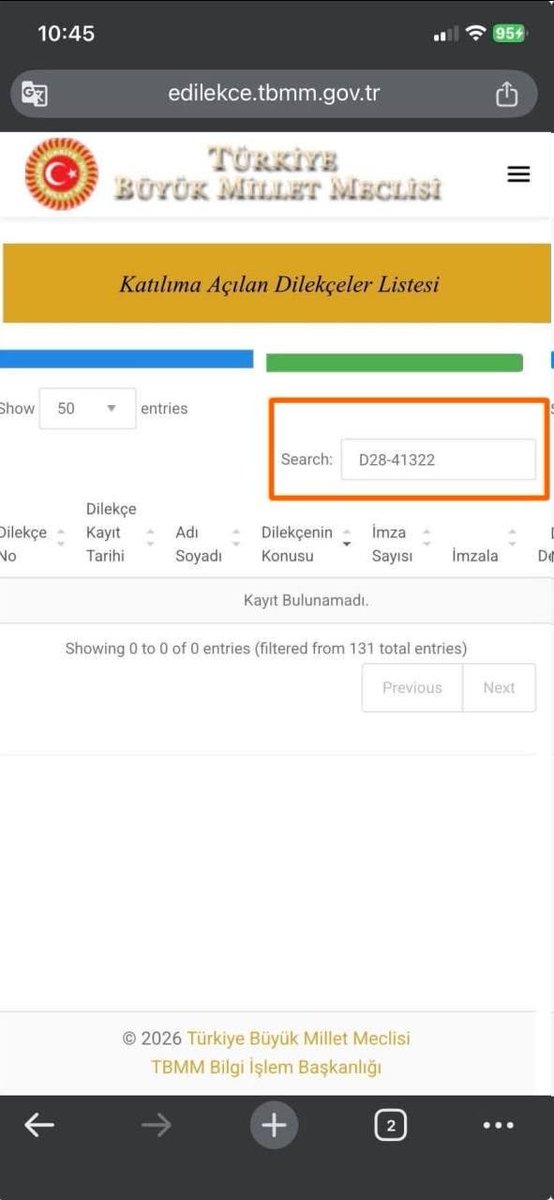This screenshot has height=1200, width=554.
Task: Sort by İmza Sayısı column
Action: pos(400,544)
